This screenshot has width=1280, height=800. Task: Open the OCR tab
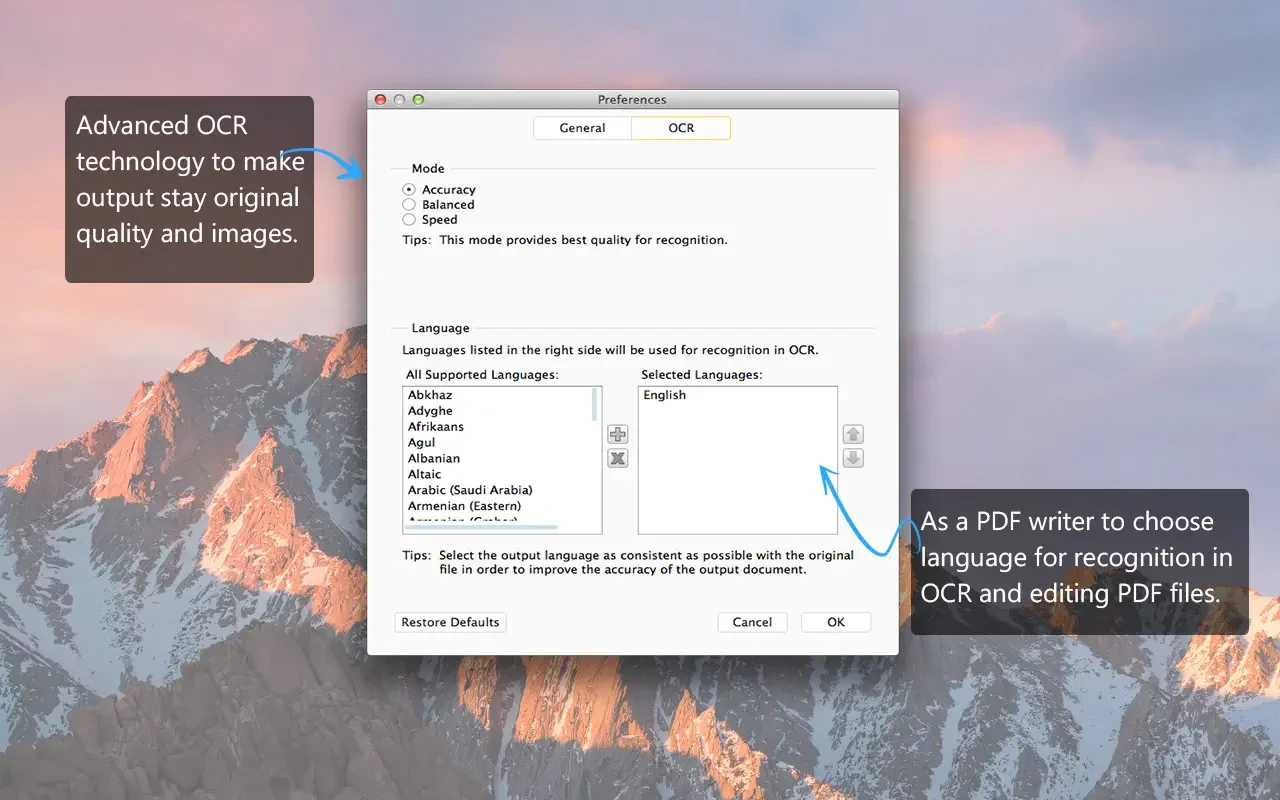coord(681,128)
